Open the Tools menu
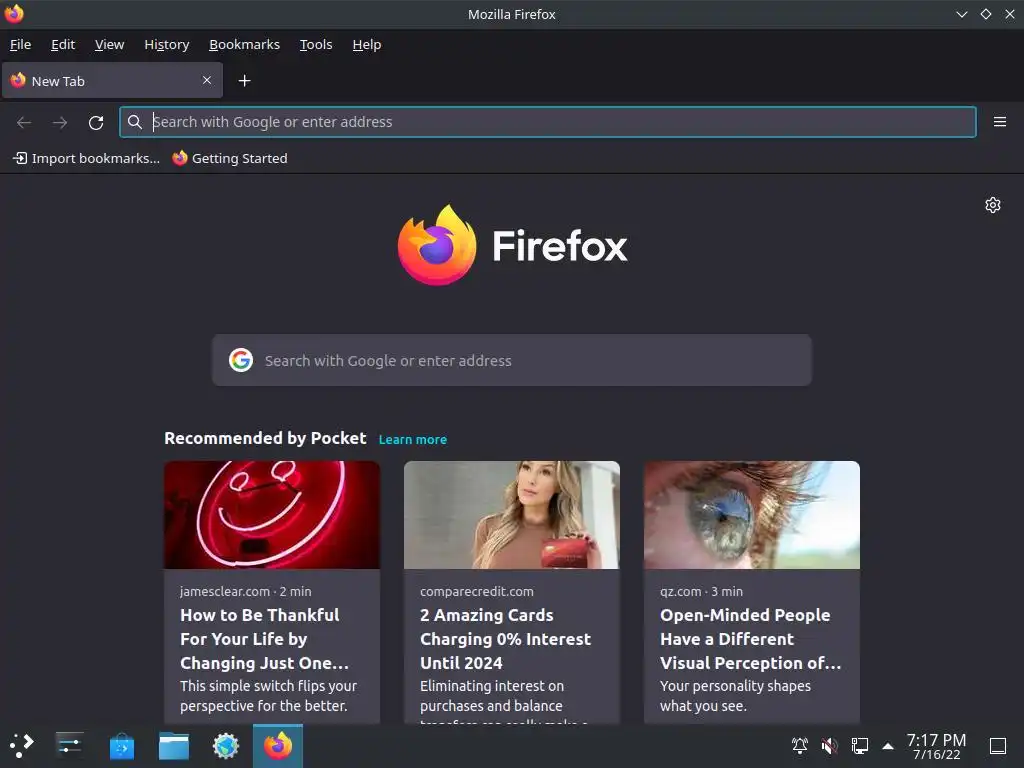 tap(316, 44)
